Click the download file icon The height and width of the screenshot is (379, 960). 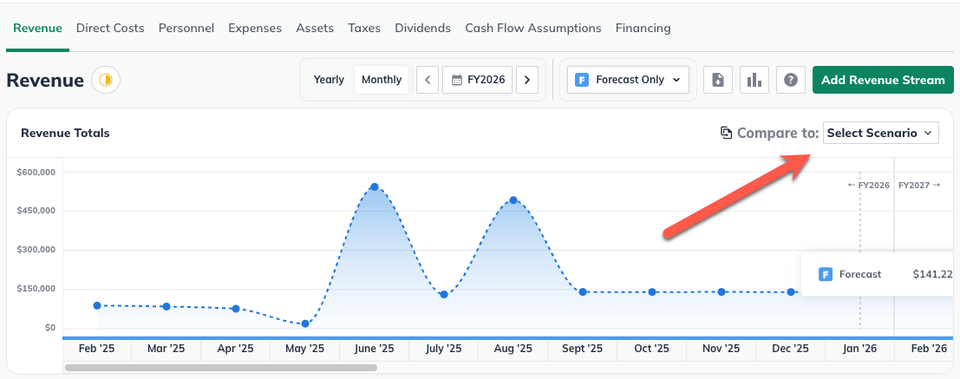click(x=718, y=80)
